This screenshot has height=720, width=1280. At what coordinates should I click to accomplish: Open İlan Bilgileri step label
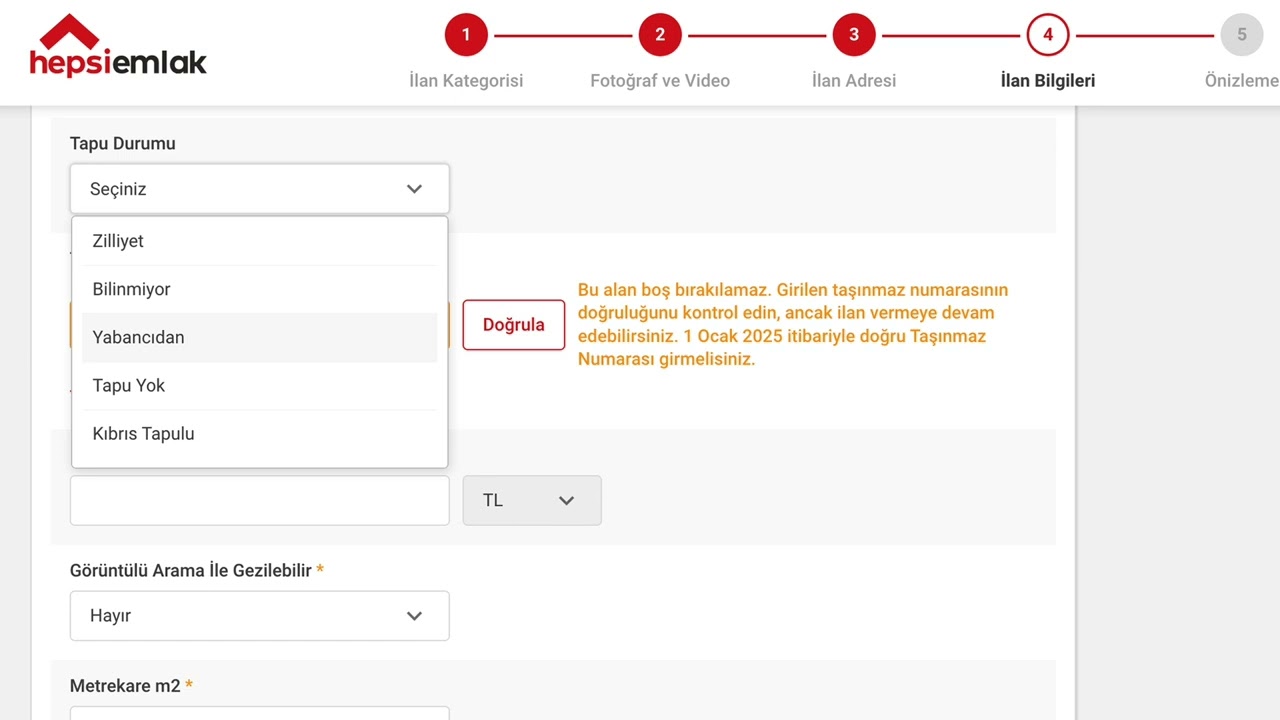click(1048, 81)
